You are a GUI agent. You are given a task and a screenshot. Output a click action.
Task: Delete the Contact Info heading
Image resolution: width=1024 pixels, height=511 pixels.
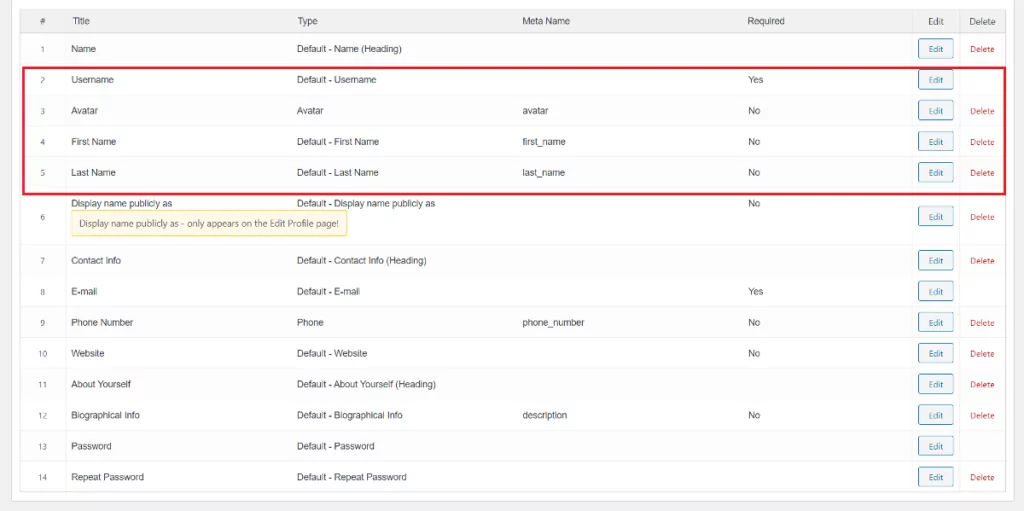982,261
